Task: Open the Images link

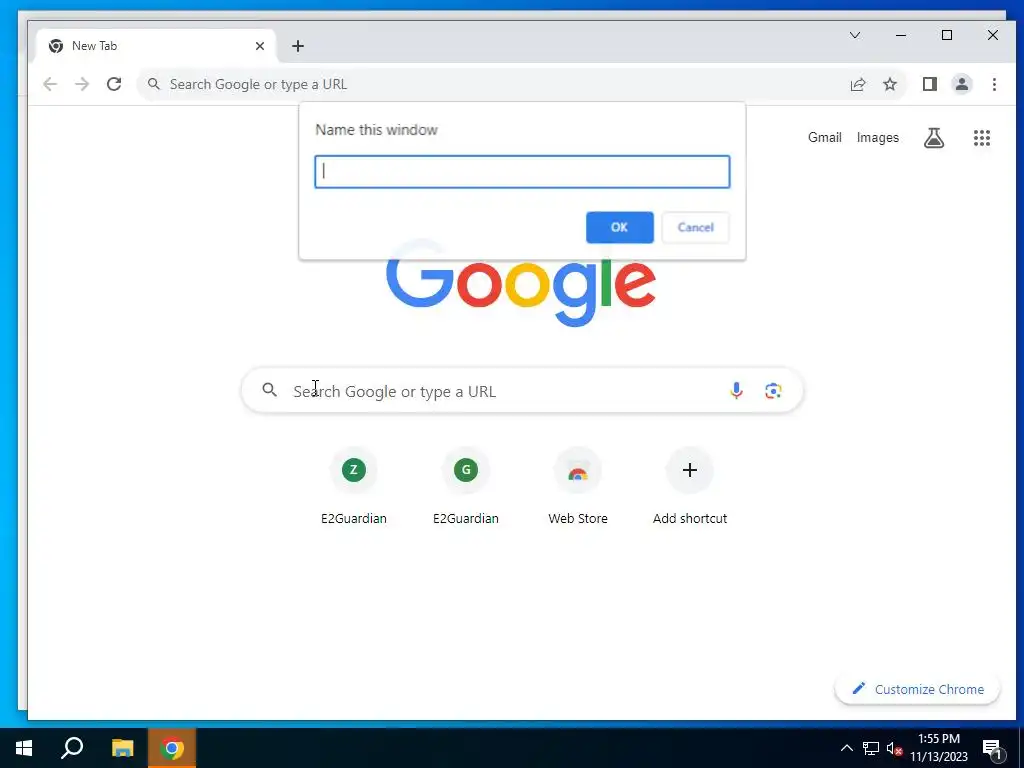Action: [x=877, y=138]
